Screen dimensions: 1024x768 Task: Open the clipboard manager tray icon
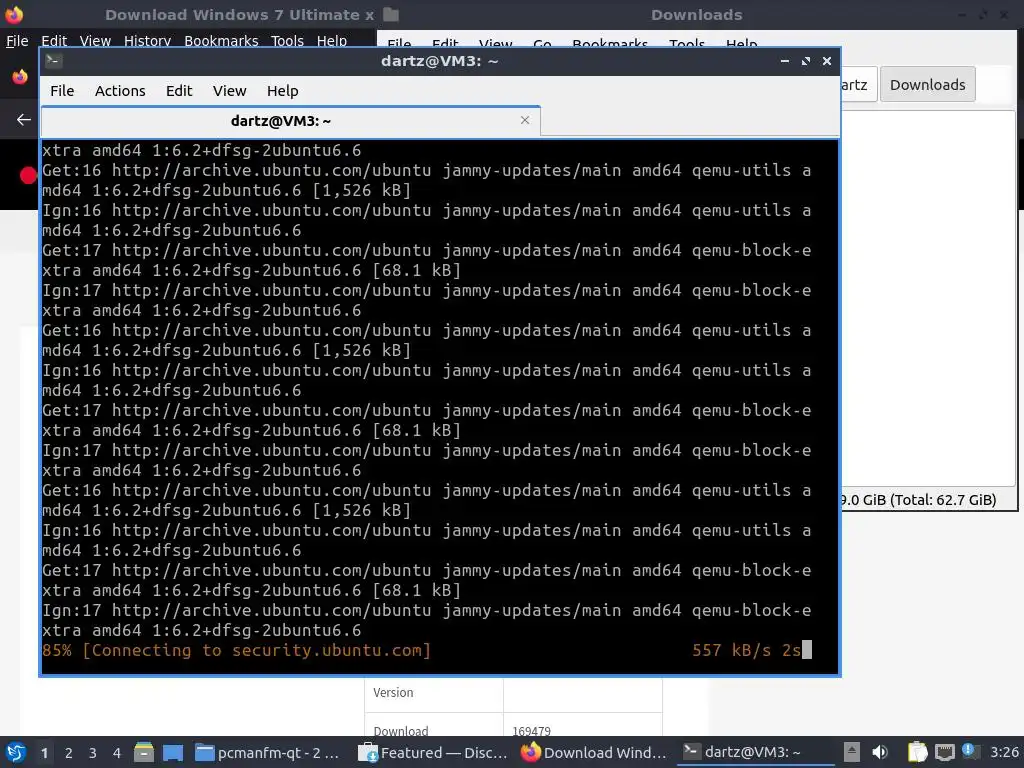[x=918, y=752]
